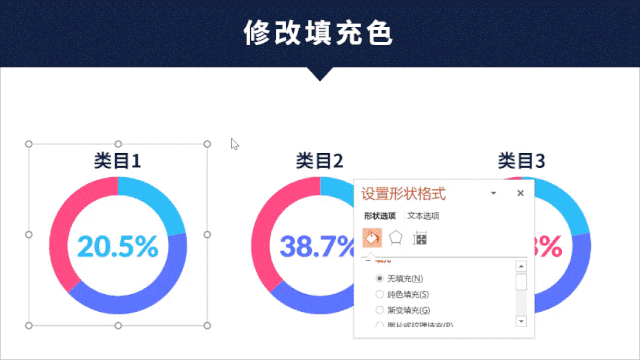
Task: Click the scroll down arrow in format pane
Action: [x=521, y=322]
